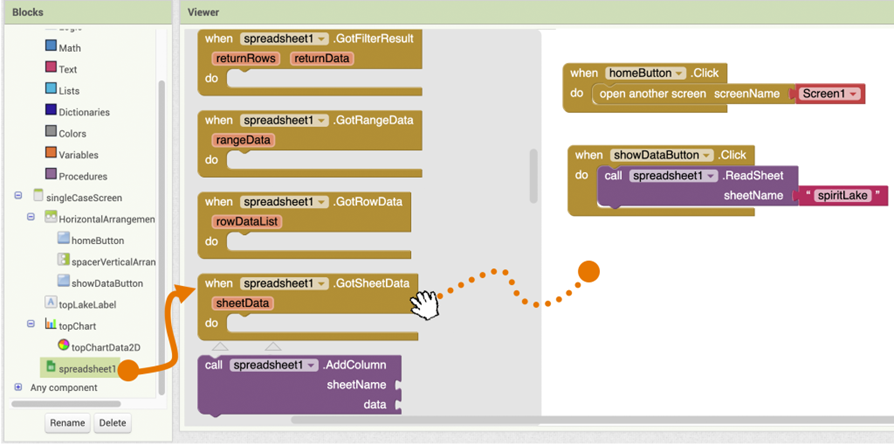Open the Text blocks category icon
894x446 pixels.
(51, 67)
